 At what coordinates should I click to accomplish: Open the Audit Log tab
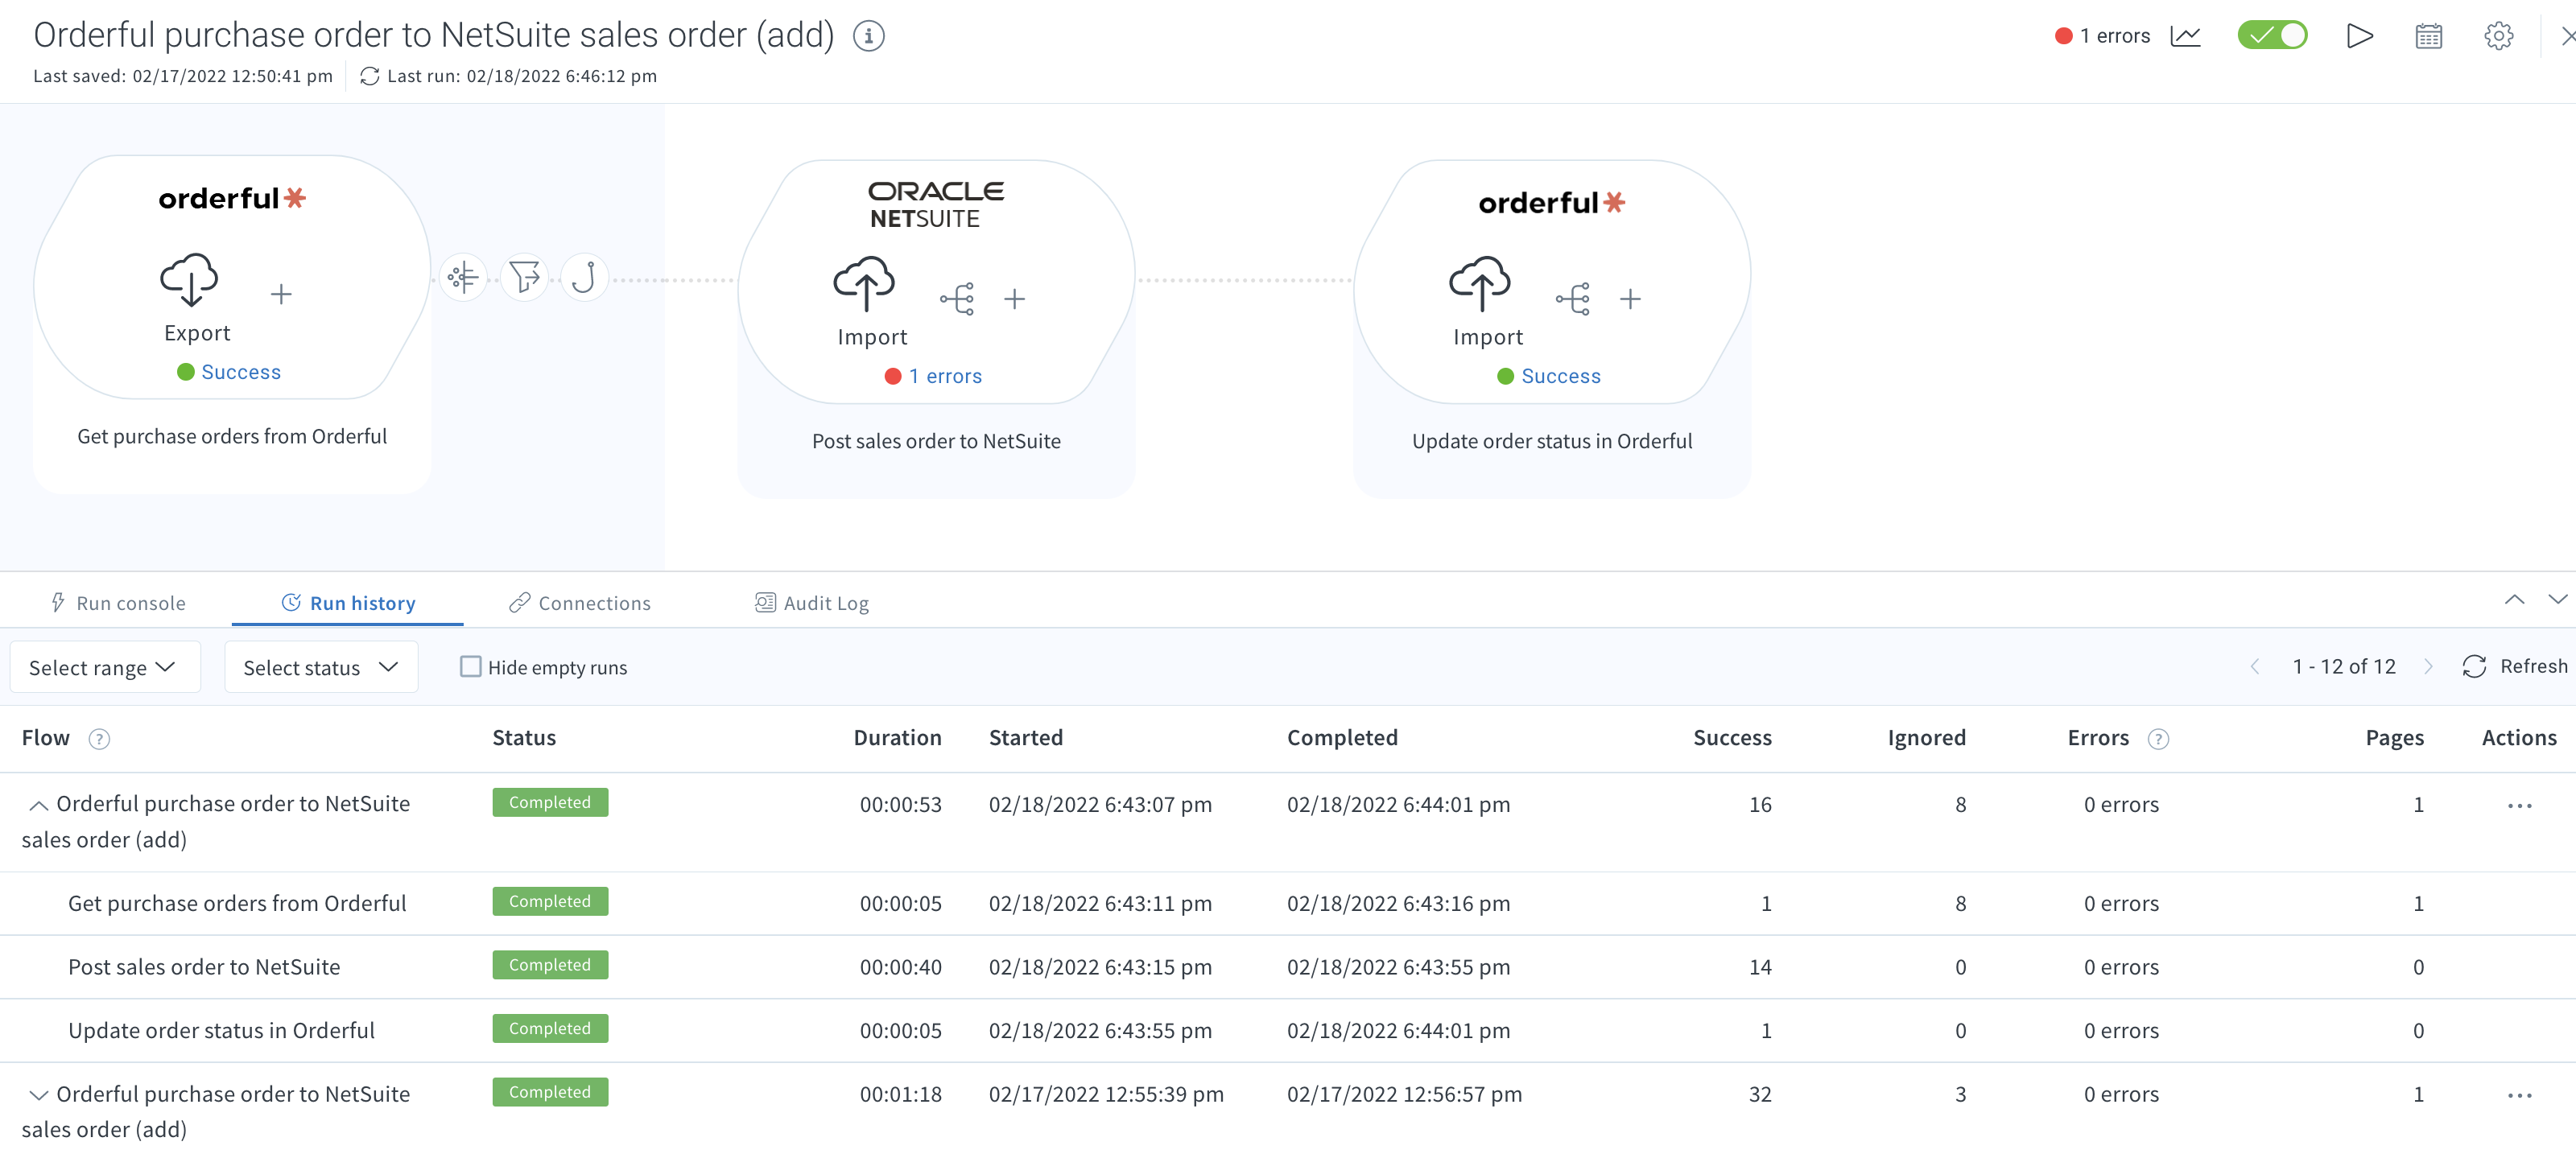click(812, 603)
